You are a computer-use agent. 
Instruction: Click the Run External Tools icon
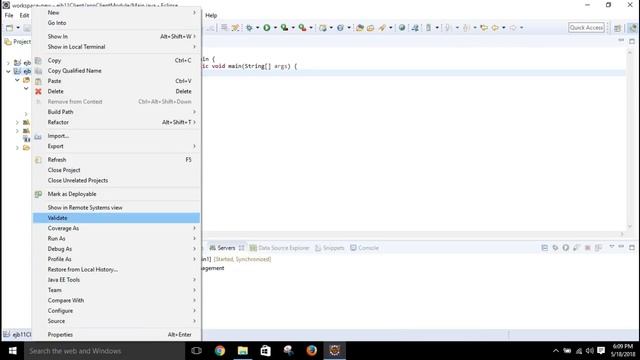[x=302, y=28]
